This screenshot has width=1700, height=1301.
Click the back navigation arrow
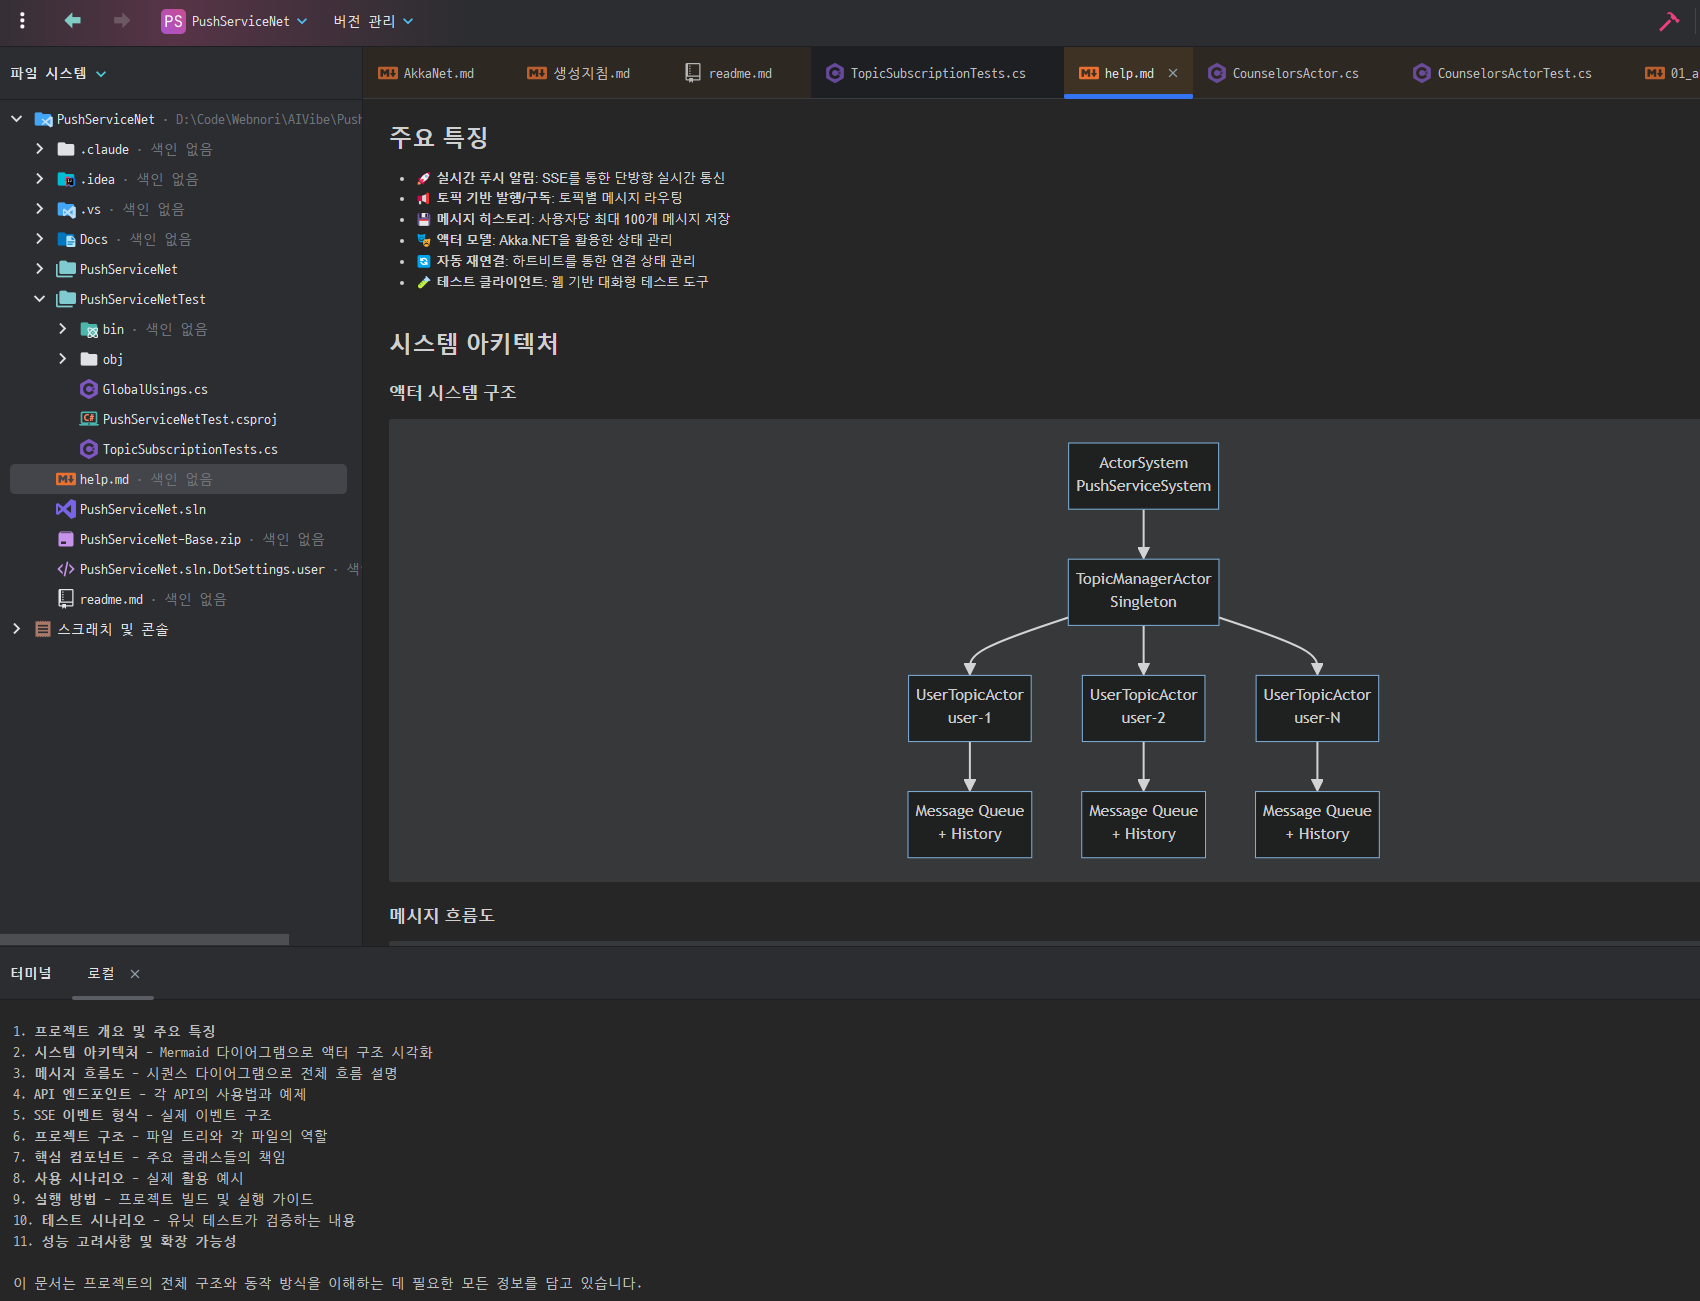pos(72,21)
